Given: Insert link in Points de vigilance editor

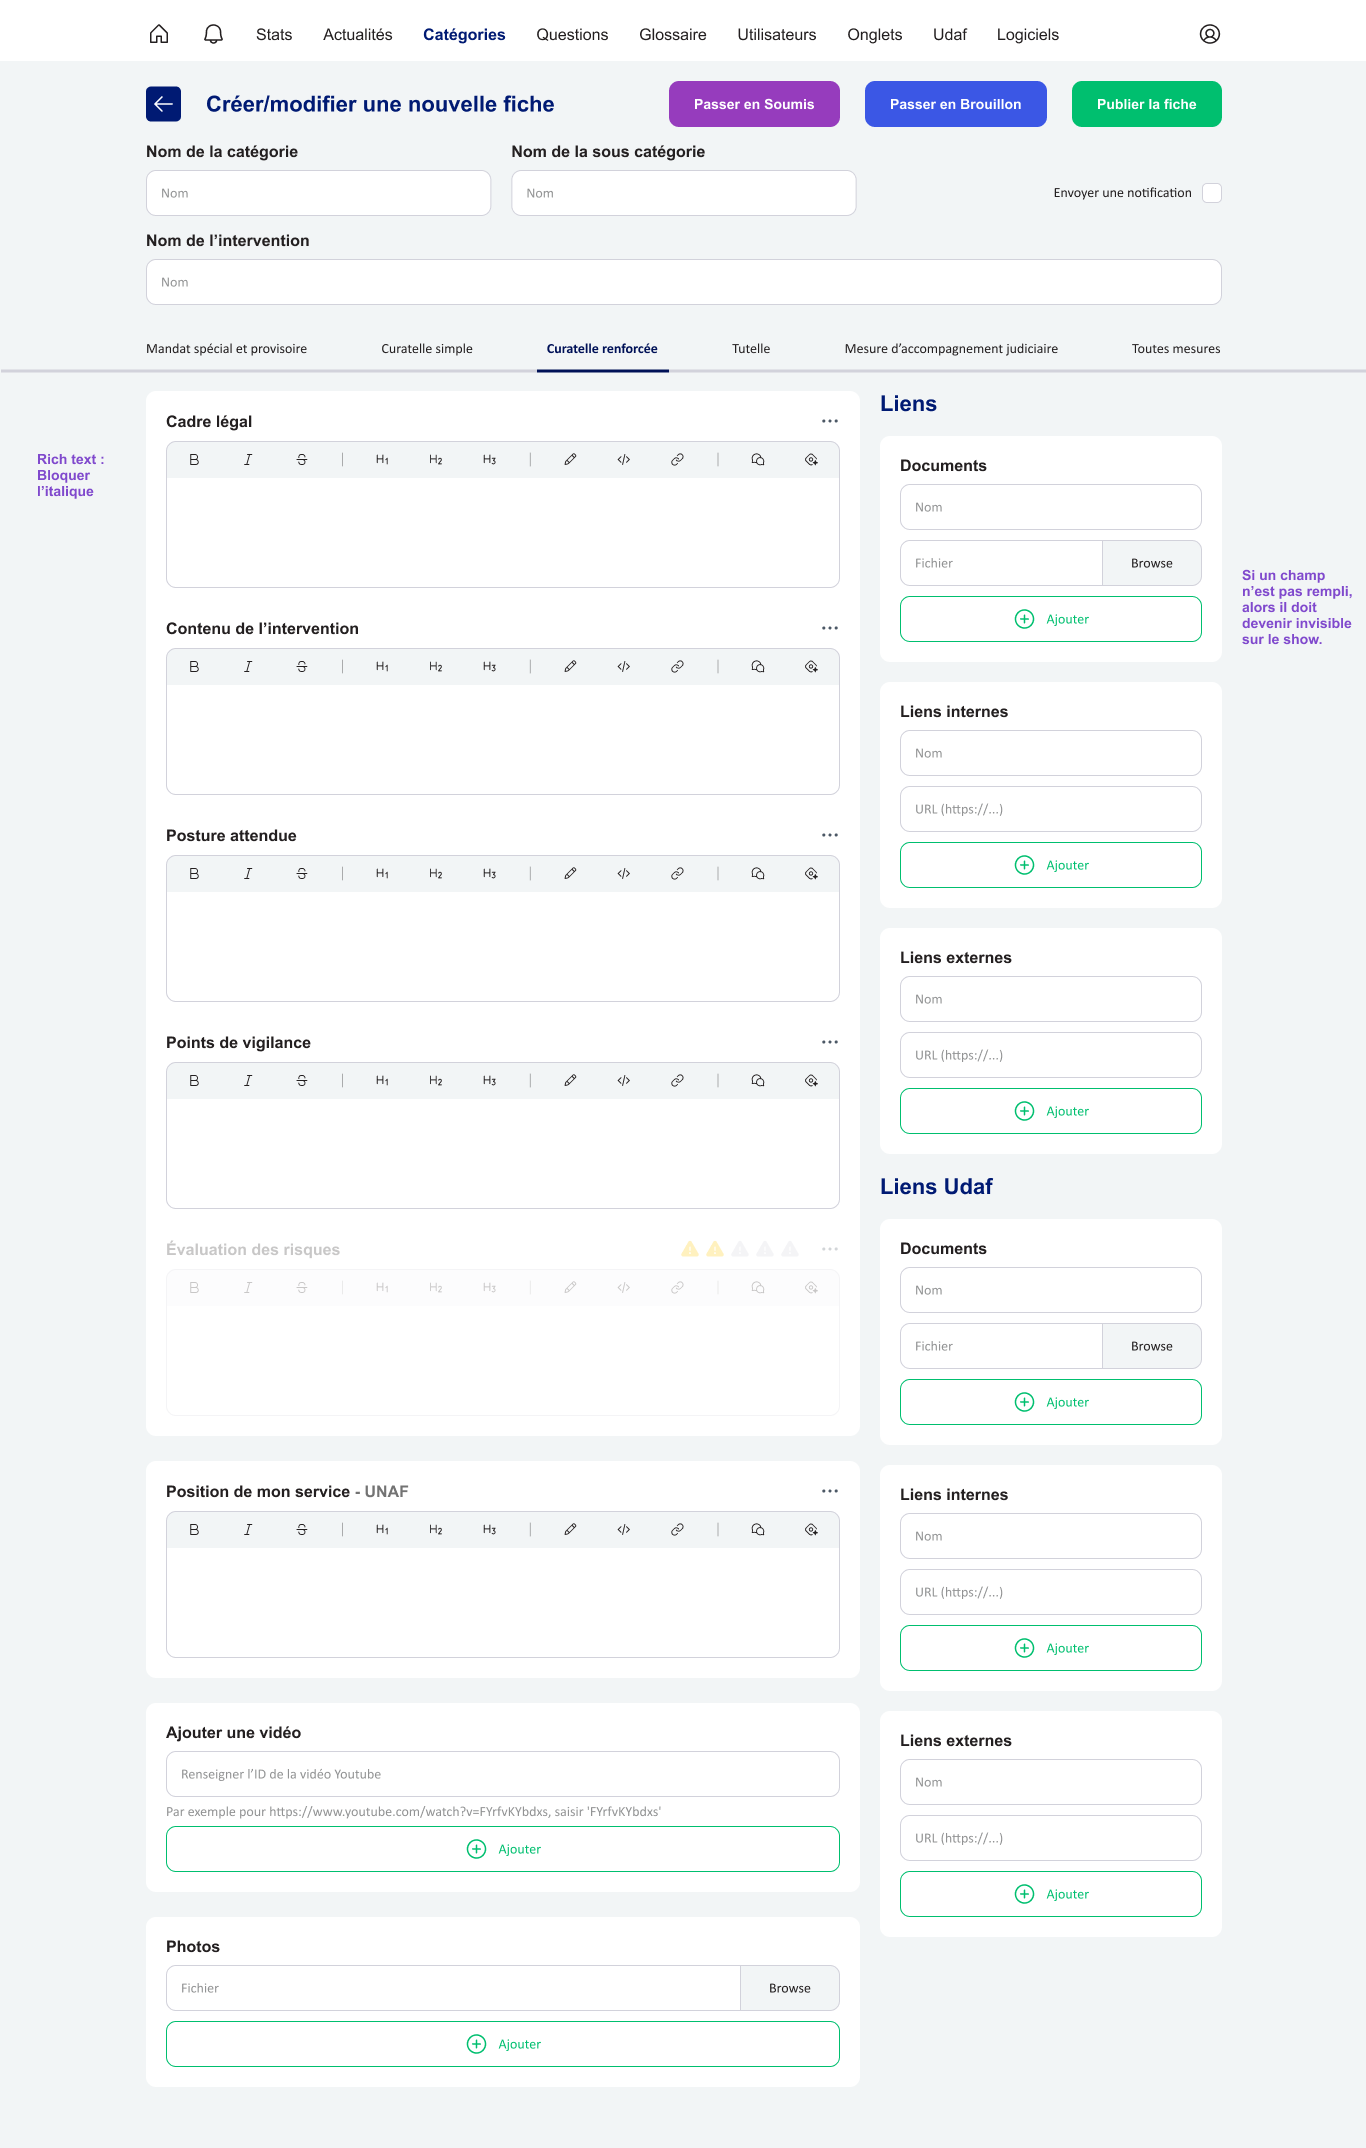Looking at the screenshot, I should 677,1081.
